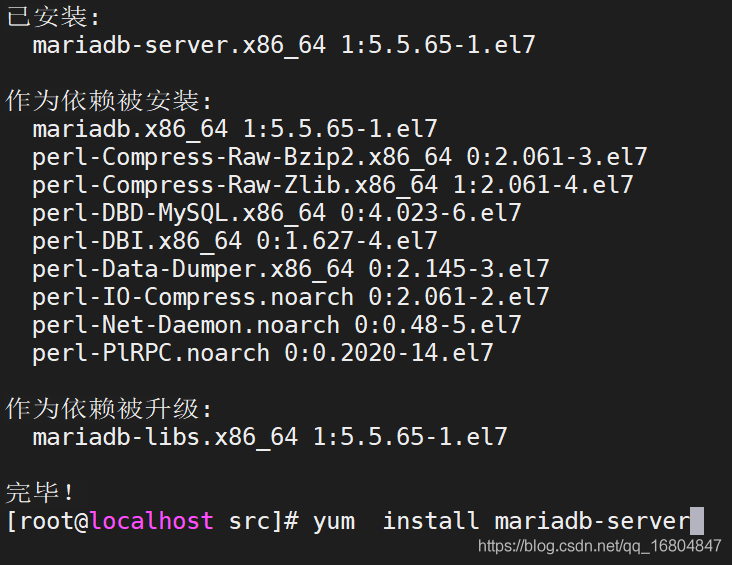Click the 已安装 heading line
Viewport: 732px width, 565px height.
[54, 17]
